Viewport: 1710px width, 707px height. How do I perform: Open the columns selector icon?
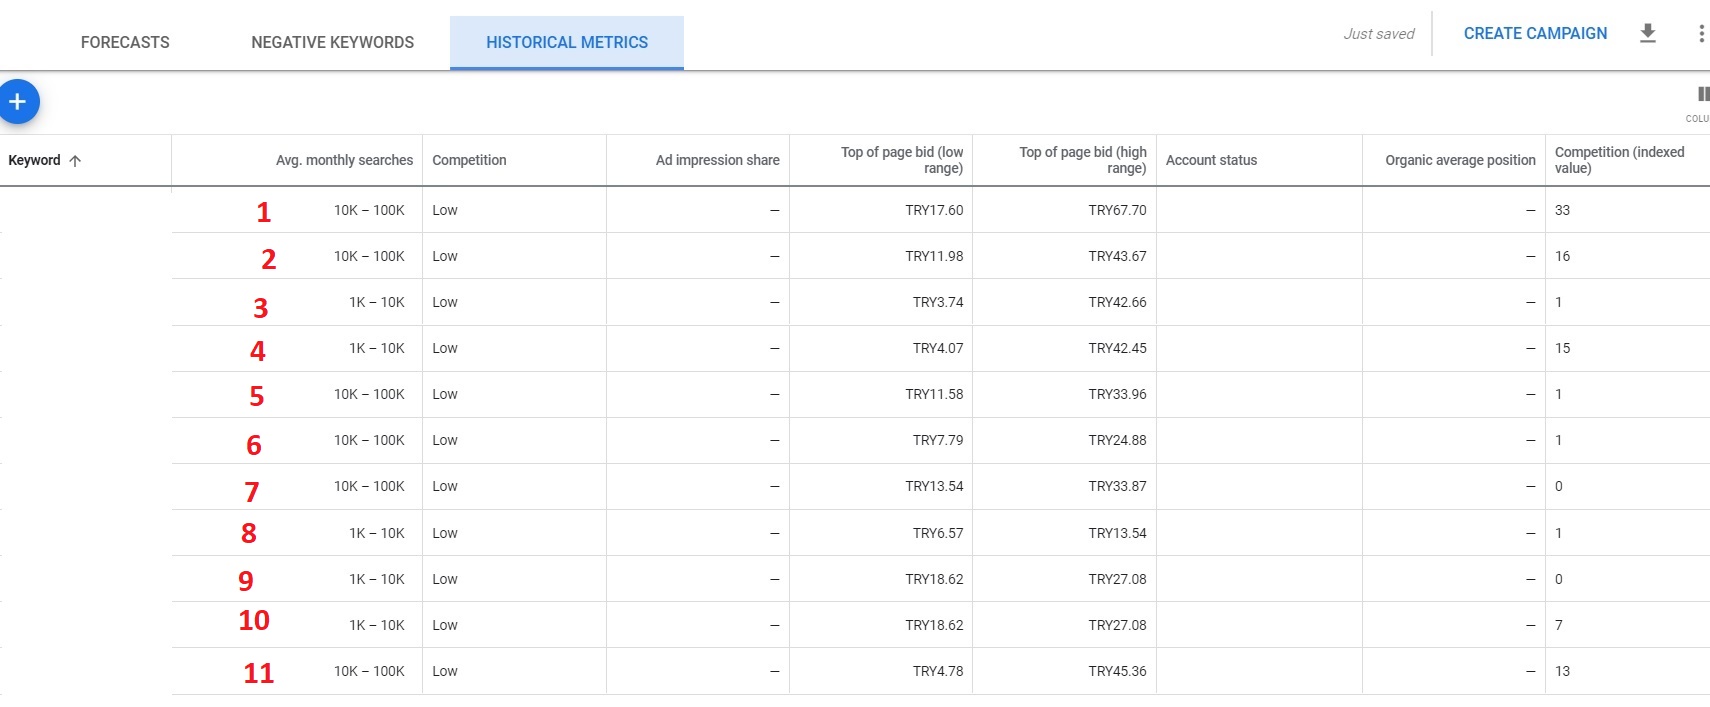[1703, 95]
